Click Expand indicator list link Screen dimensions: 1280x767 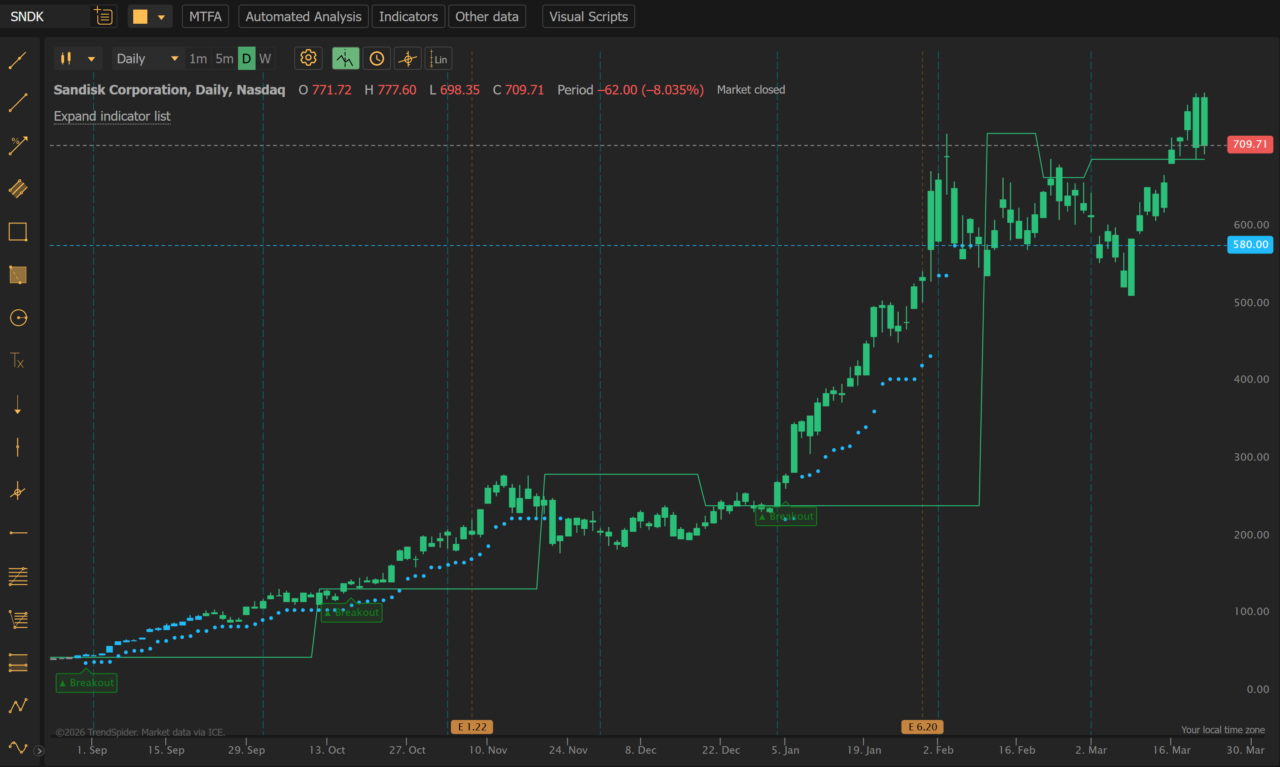(112, 116)
